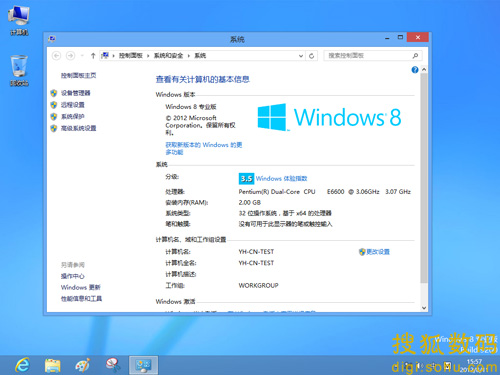Click the blue help question mark icon

tap(415, 70)
